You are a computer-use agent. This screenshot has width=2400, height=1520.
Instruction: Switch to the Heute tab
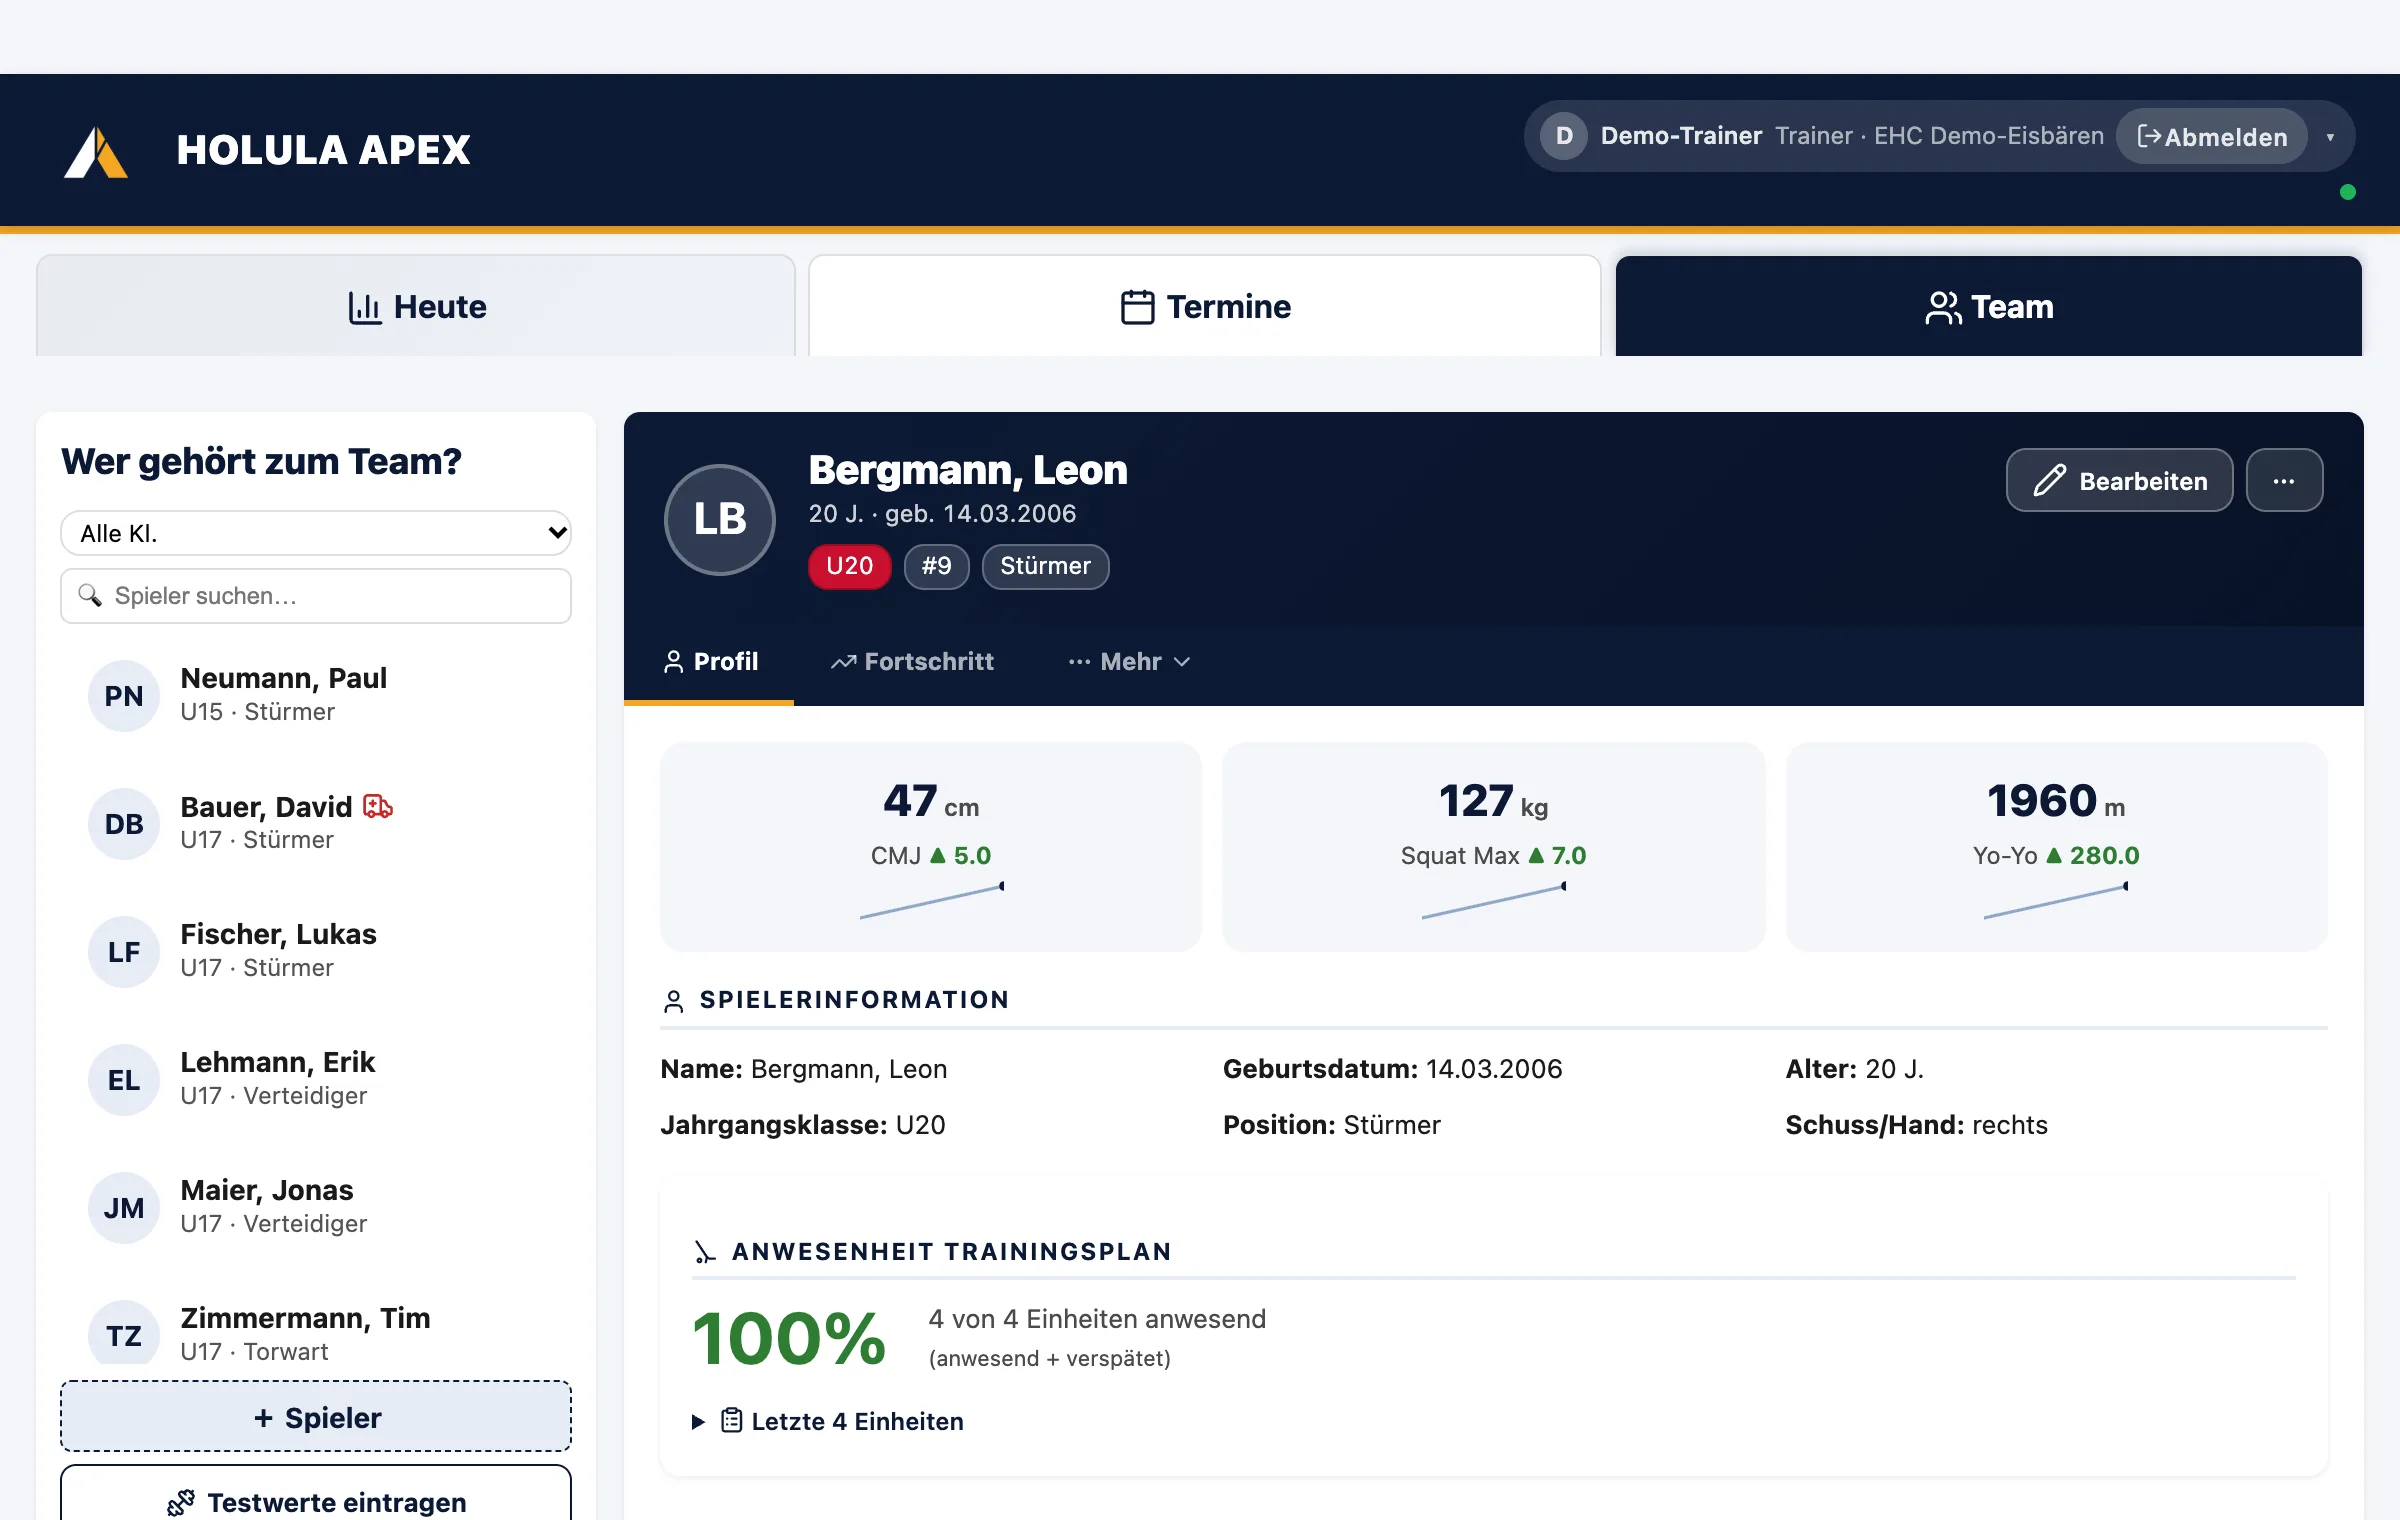pyautogui.click(x=416, y=306)
